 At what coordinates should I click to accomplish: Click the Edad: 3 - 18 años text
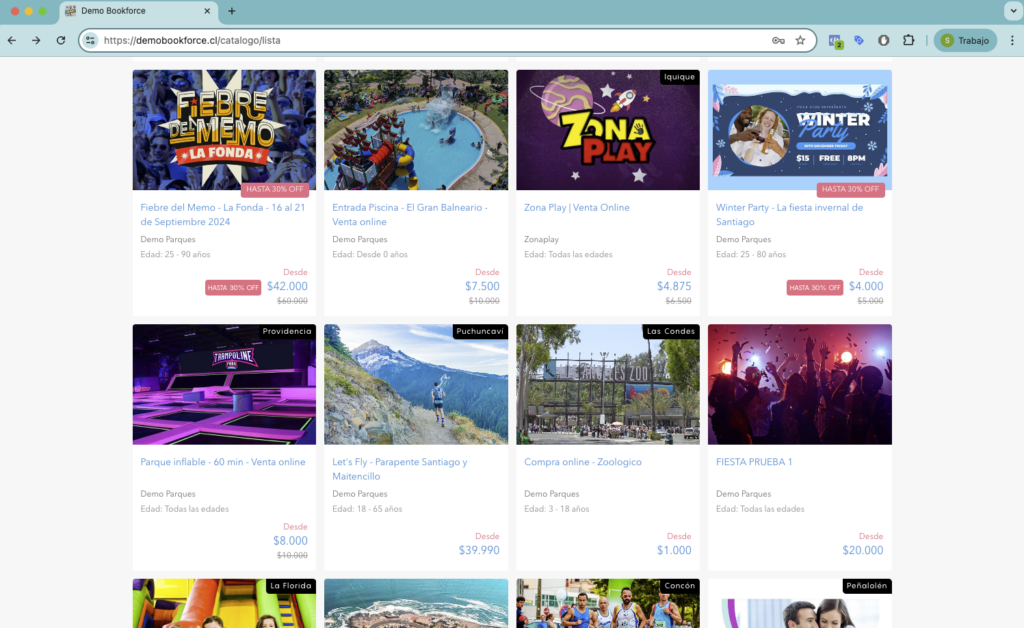[556, 509]
